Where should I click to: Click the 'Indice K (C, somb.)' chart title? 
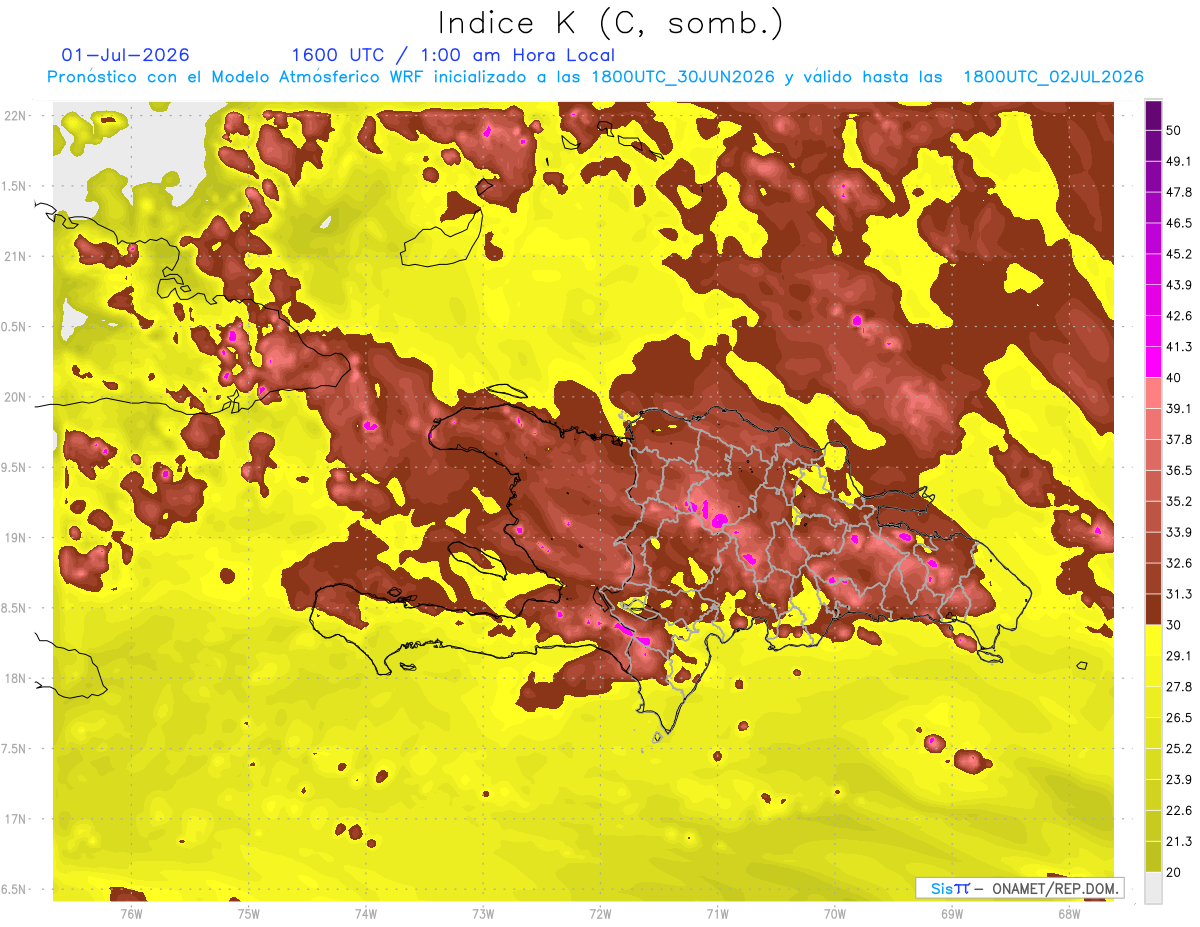click(610, 24)
